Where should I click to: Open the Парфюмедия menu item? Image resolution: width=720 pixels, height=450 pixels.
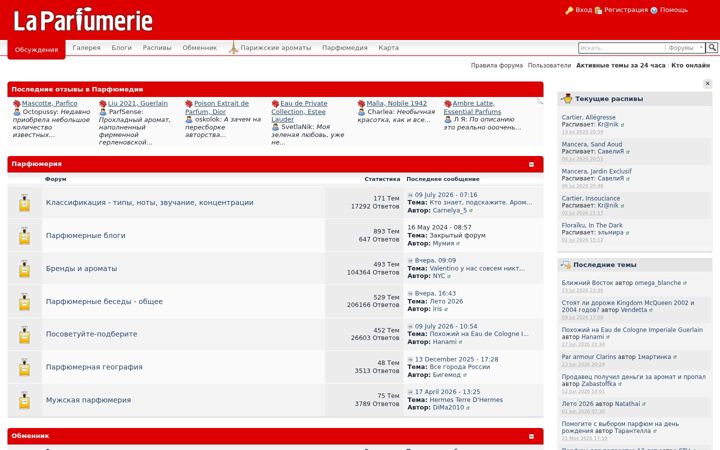[x=344, y=47]
